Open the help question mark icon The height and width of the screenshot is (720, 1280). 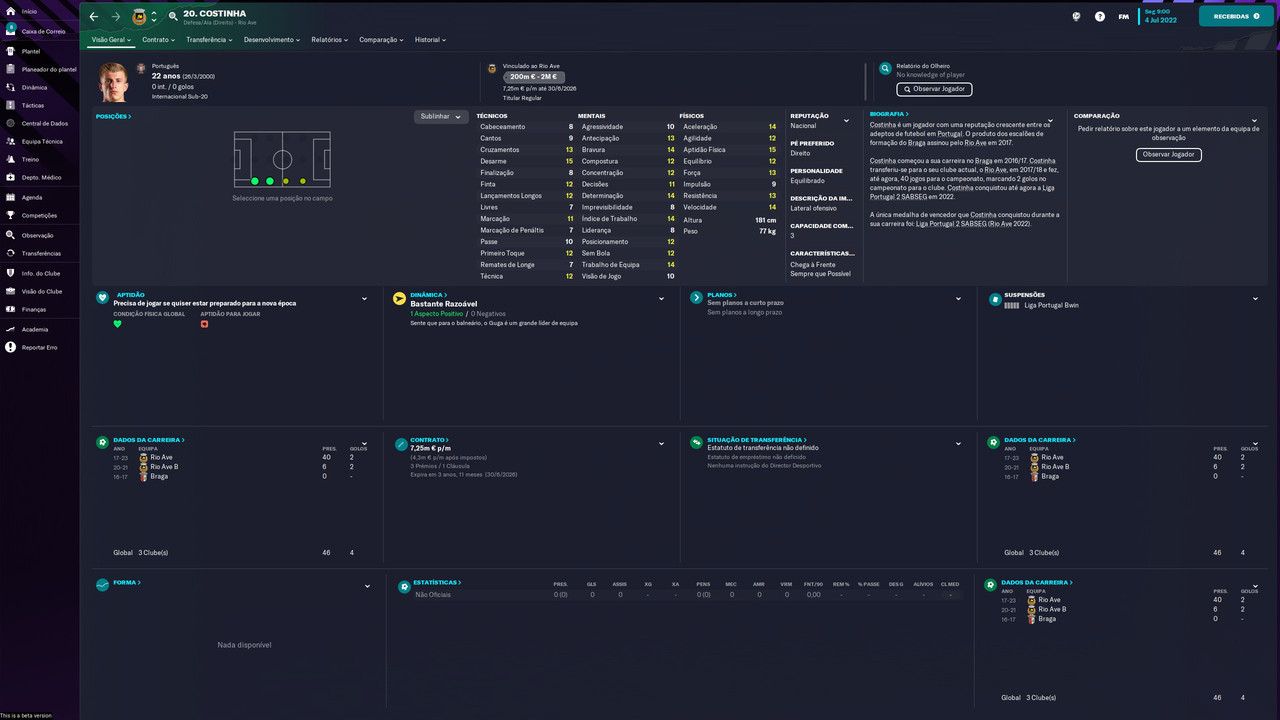point(1100,17)
